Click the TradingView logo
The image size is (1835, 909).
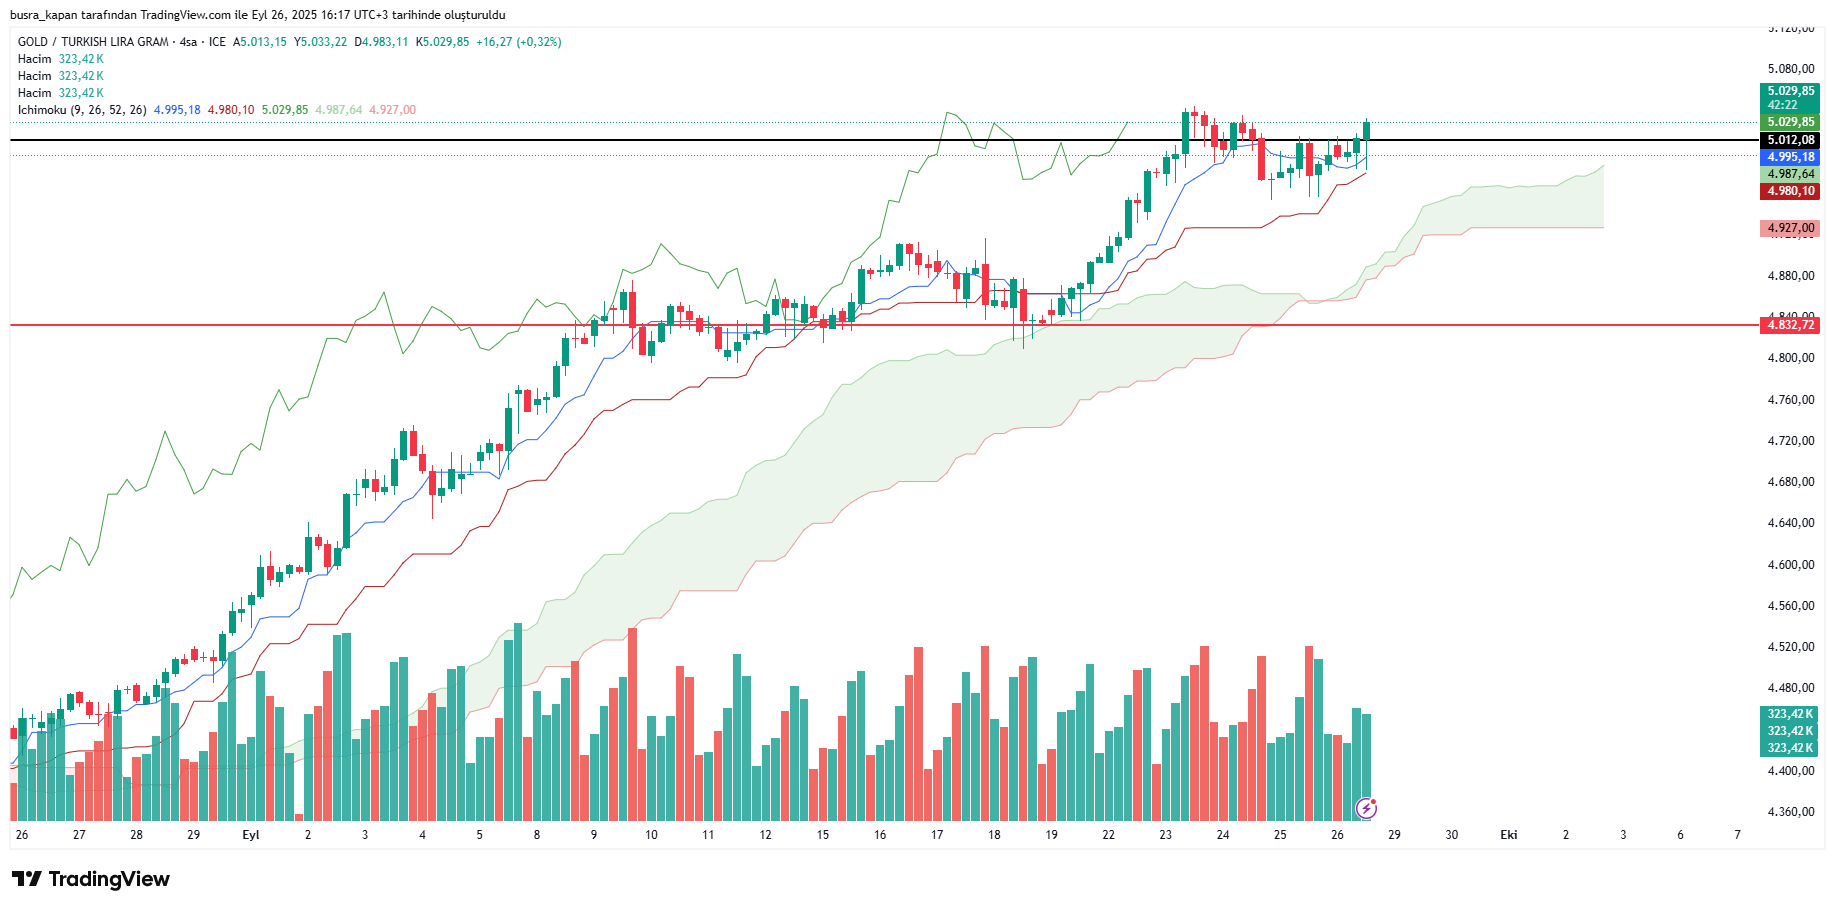(91, 879)
